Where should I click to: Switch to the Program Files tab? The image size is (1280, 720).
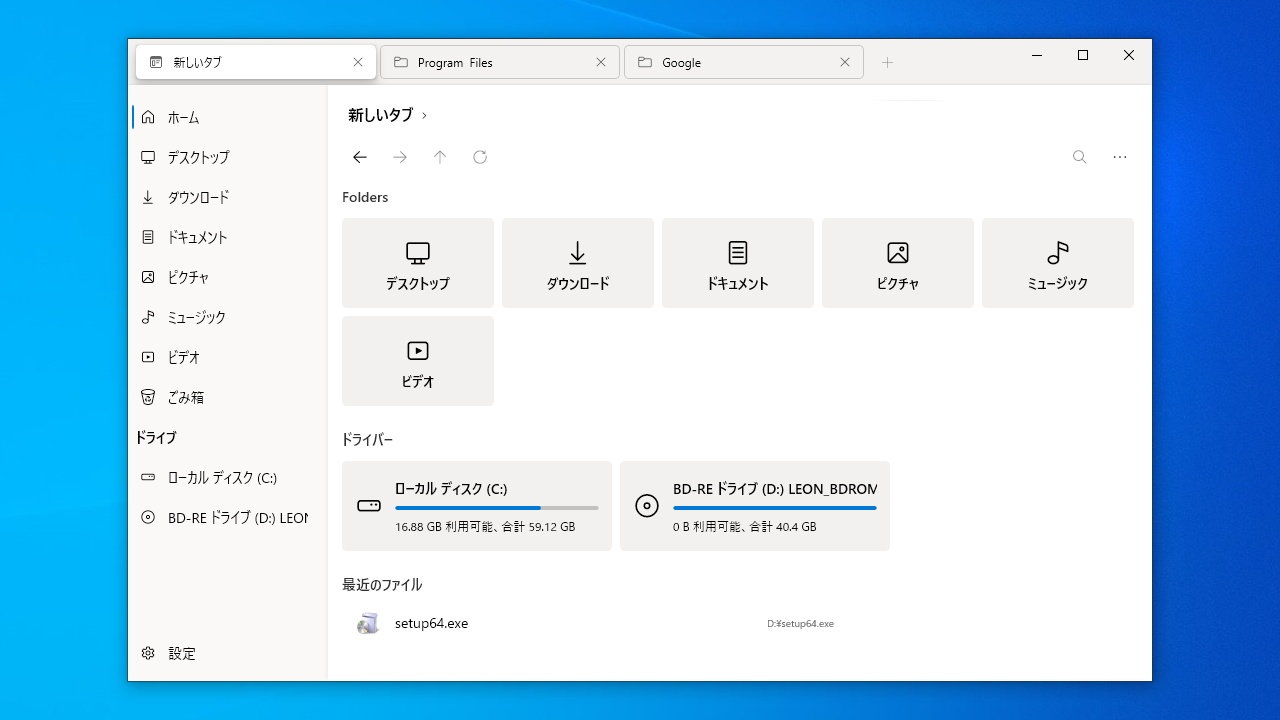pyautogui.click(x=500, y=62)
